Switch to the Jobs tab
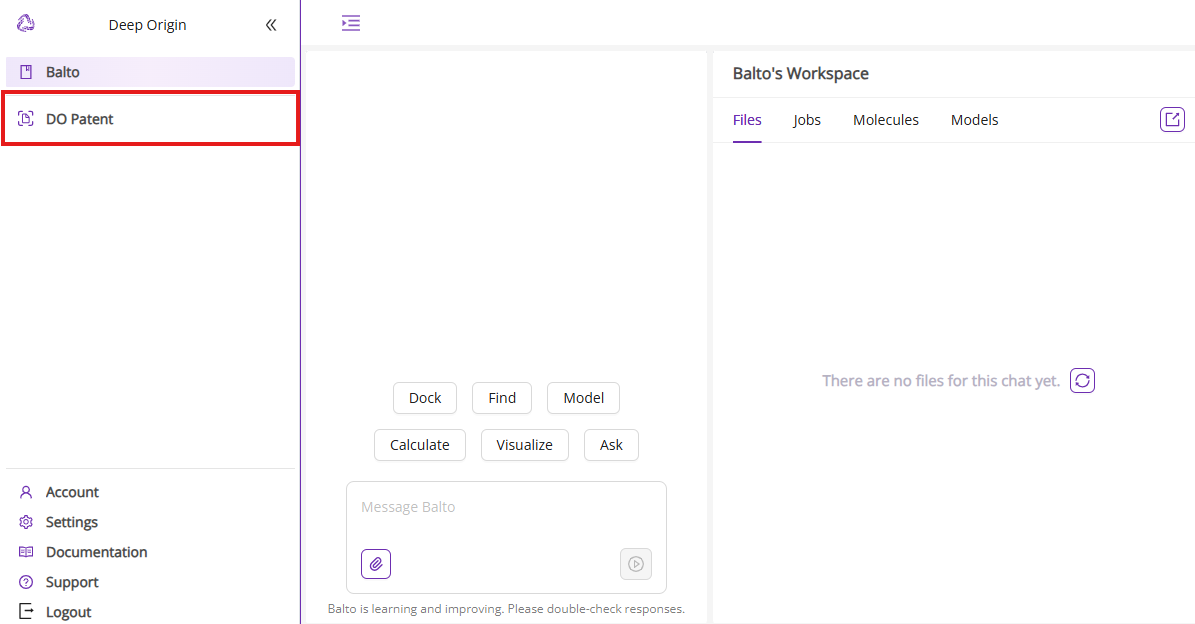The image size is (1195, 624). tap(806, 120)
